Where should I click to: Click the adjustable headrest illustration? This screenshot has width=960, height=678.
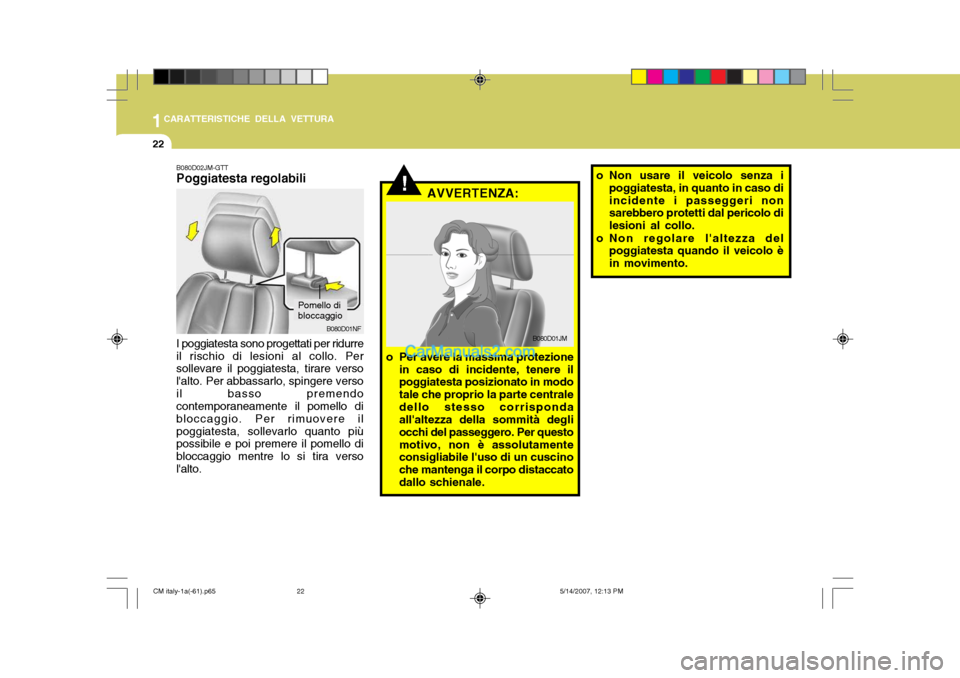pyautogui.click(x=270, y=261)
